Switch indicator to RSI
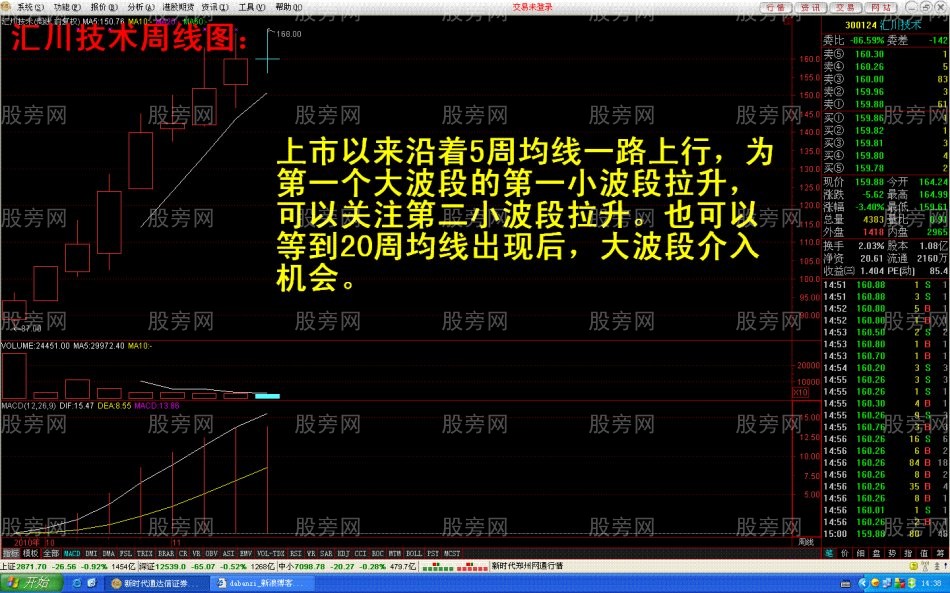Screen dimensions: 950x593 [295, 553]
